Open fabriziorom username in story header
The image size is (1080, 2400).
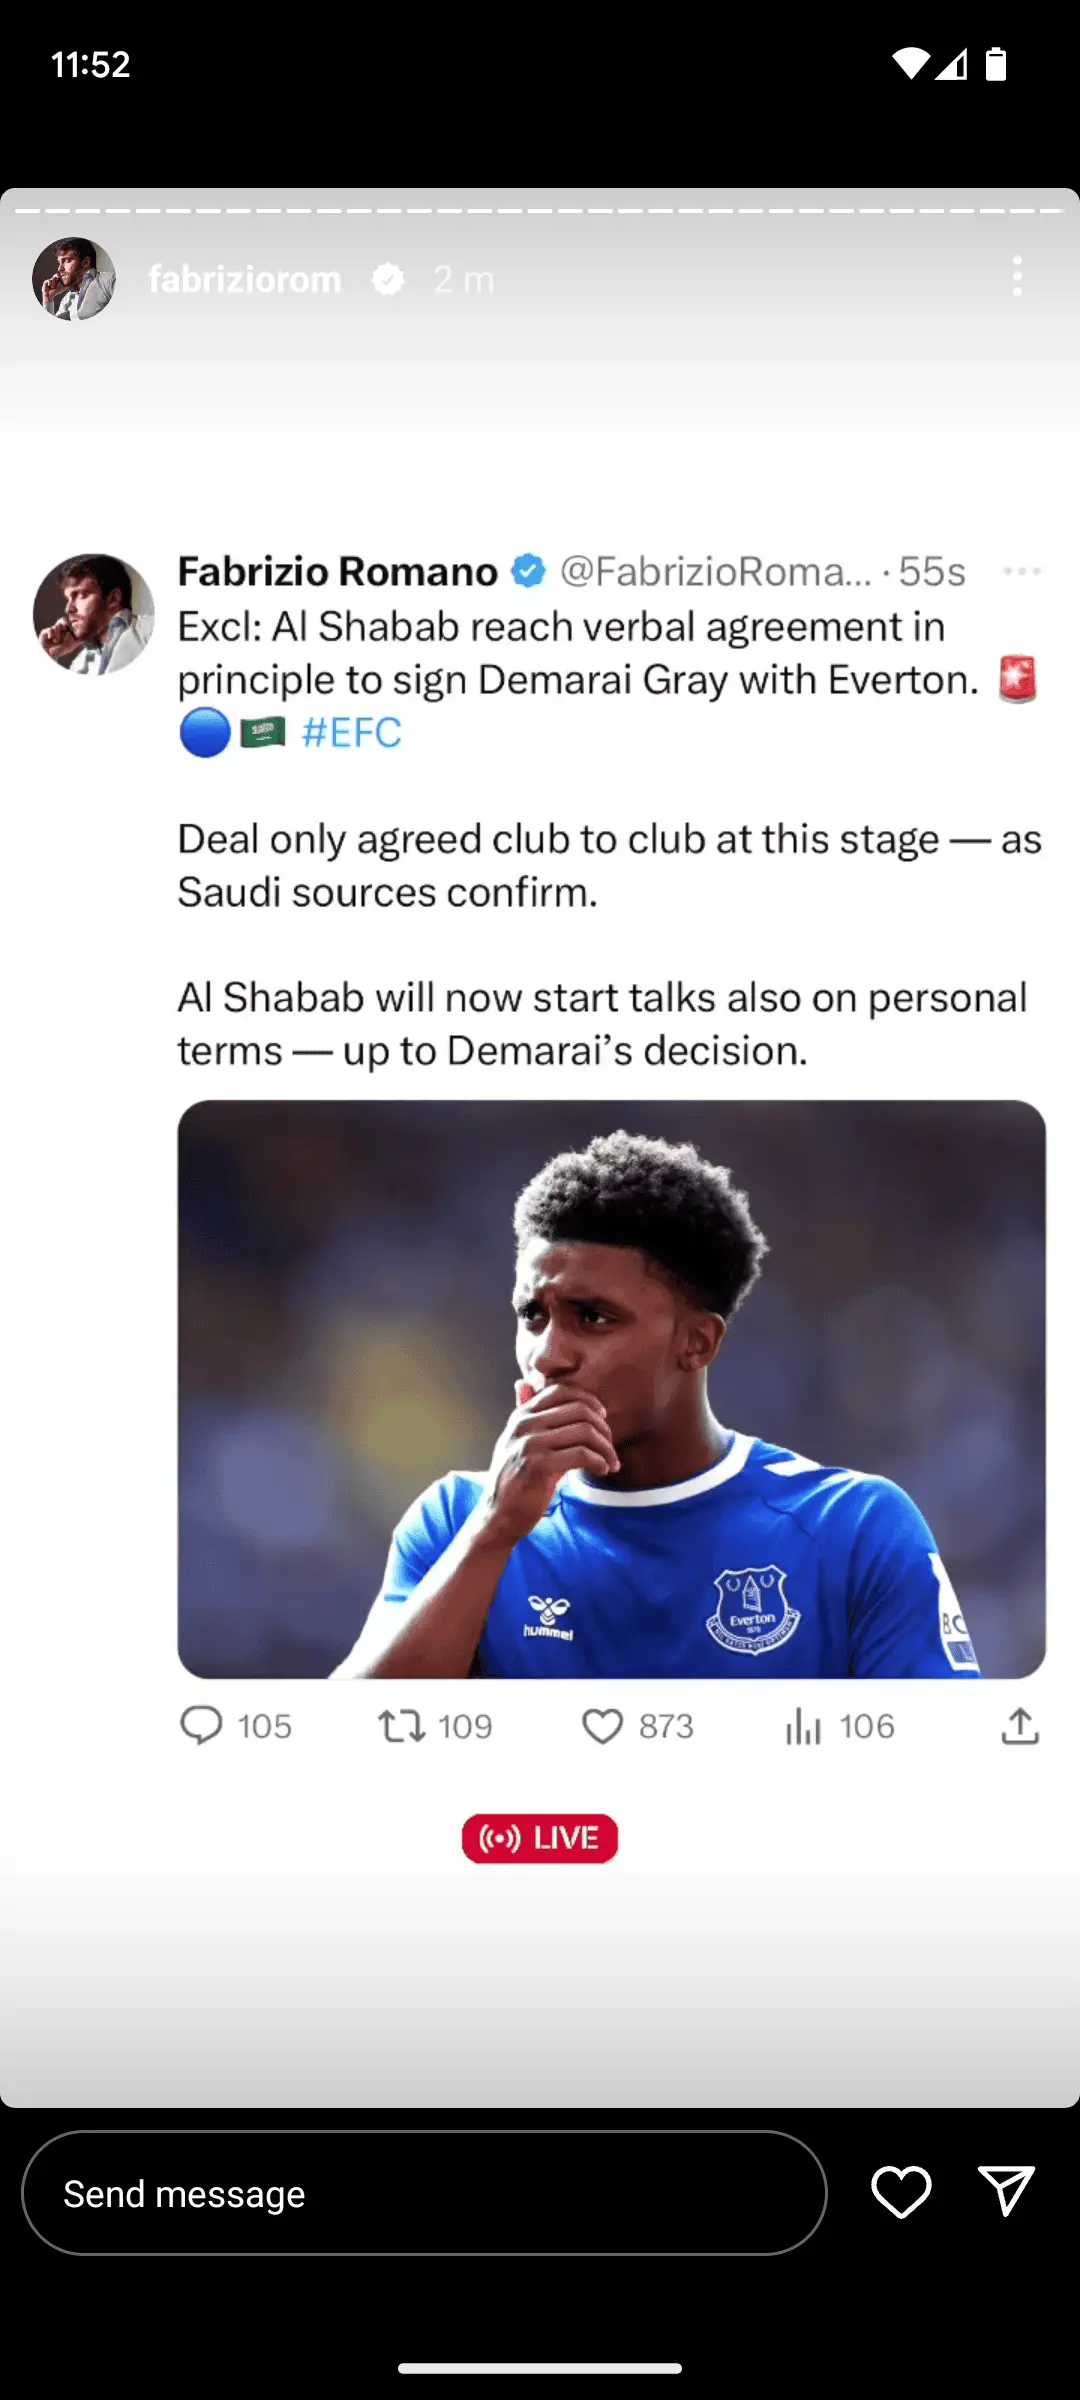(245, 279)
